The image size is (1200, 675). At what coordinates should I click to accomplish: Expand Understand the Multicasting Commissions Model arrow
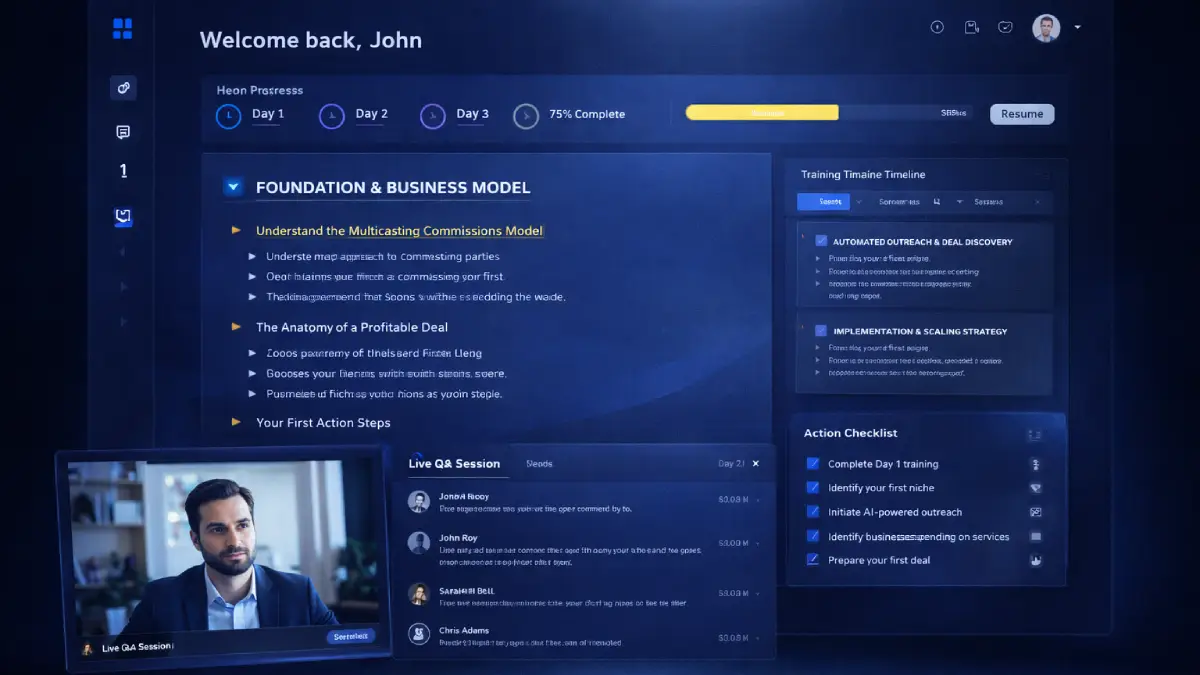pyautogui.click(x=236, y=231)
